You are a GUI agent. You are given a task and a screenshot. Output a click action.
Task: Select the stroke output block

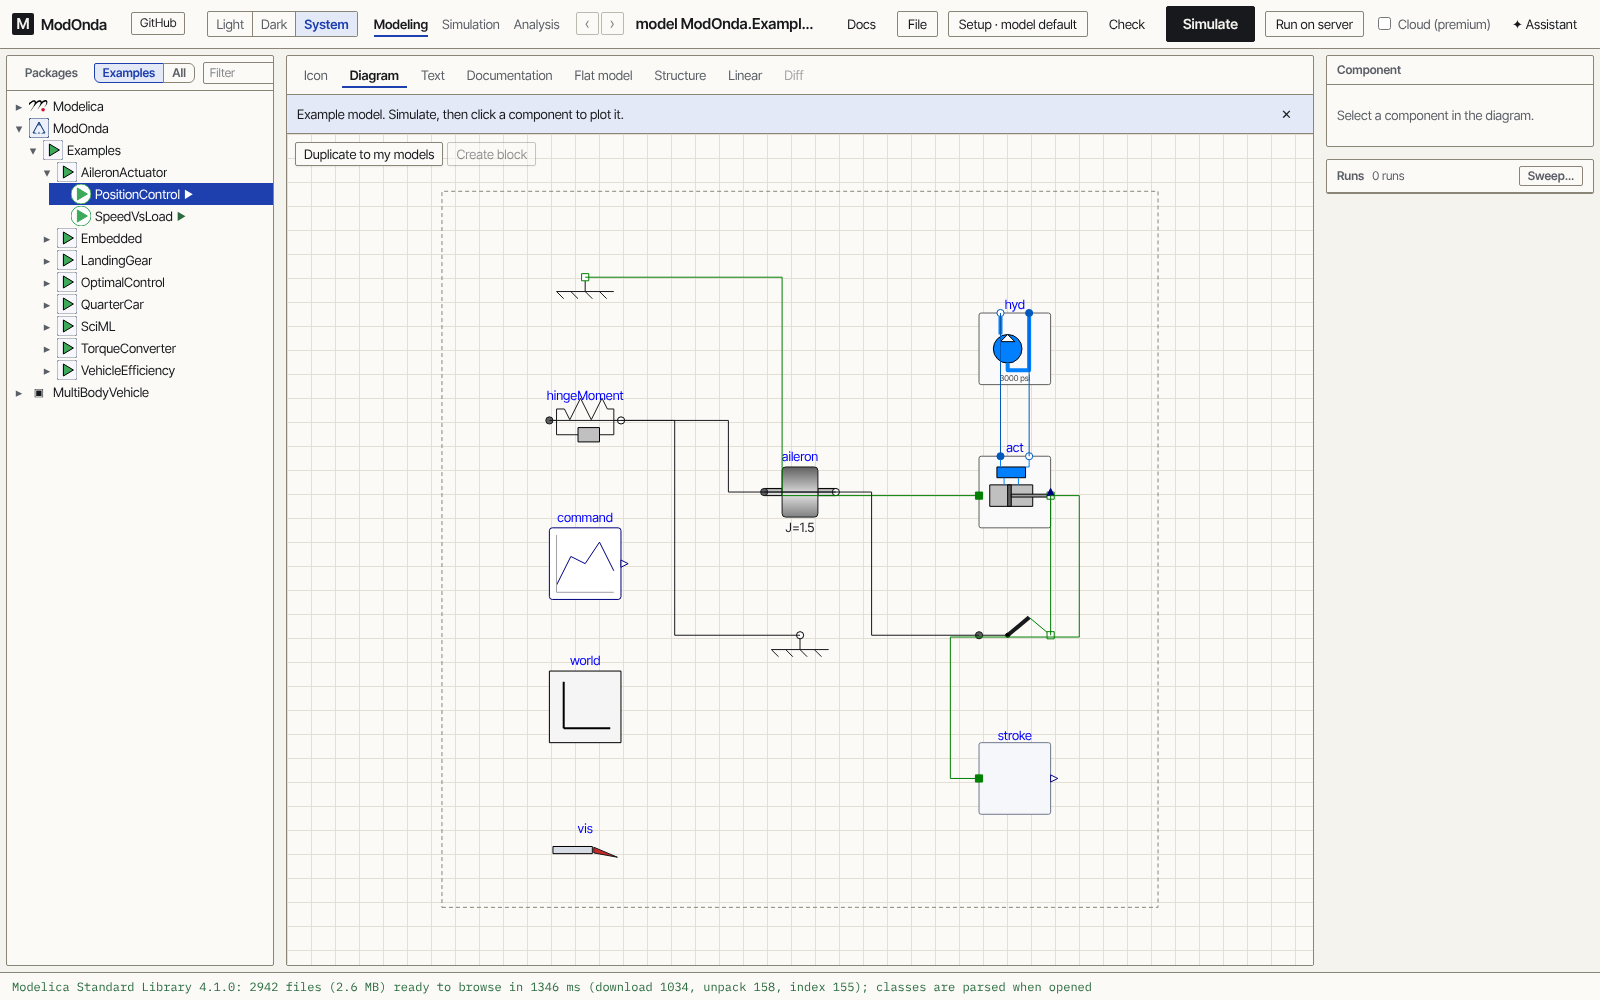1014,778
